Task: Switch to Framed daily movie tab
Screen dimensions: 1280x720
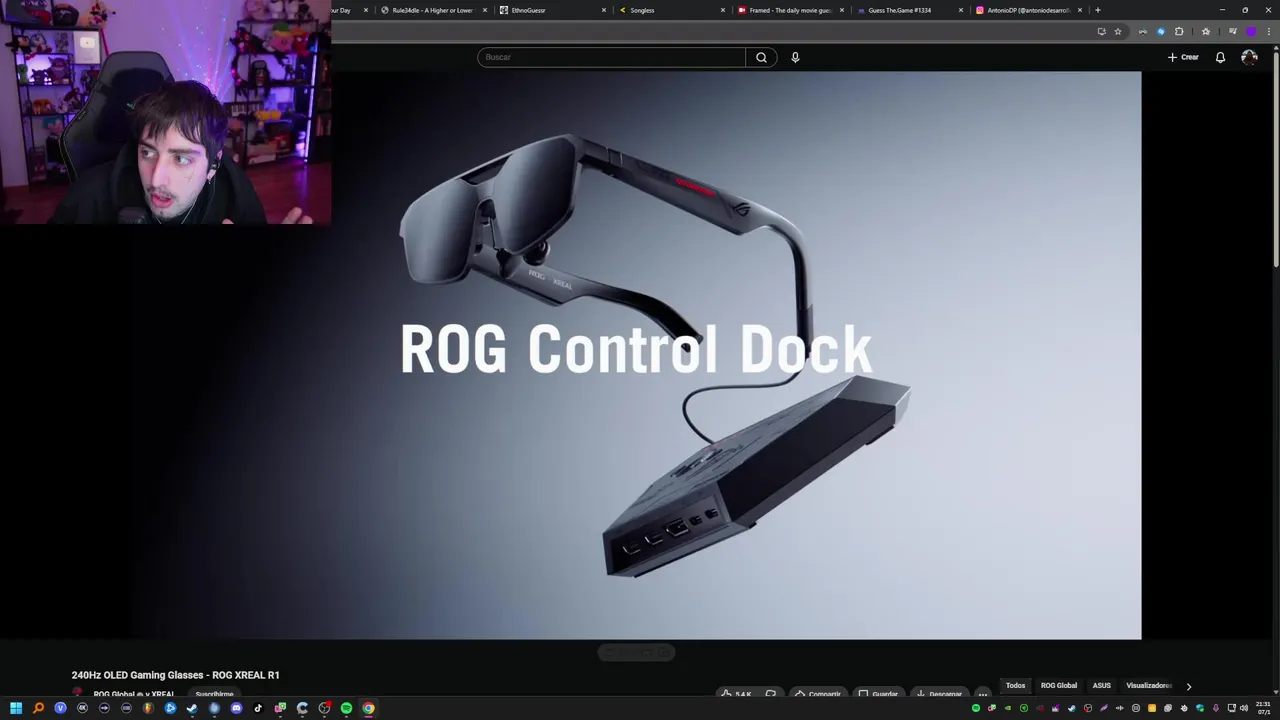Action: click(790, 10)
